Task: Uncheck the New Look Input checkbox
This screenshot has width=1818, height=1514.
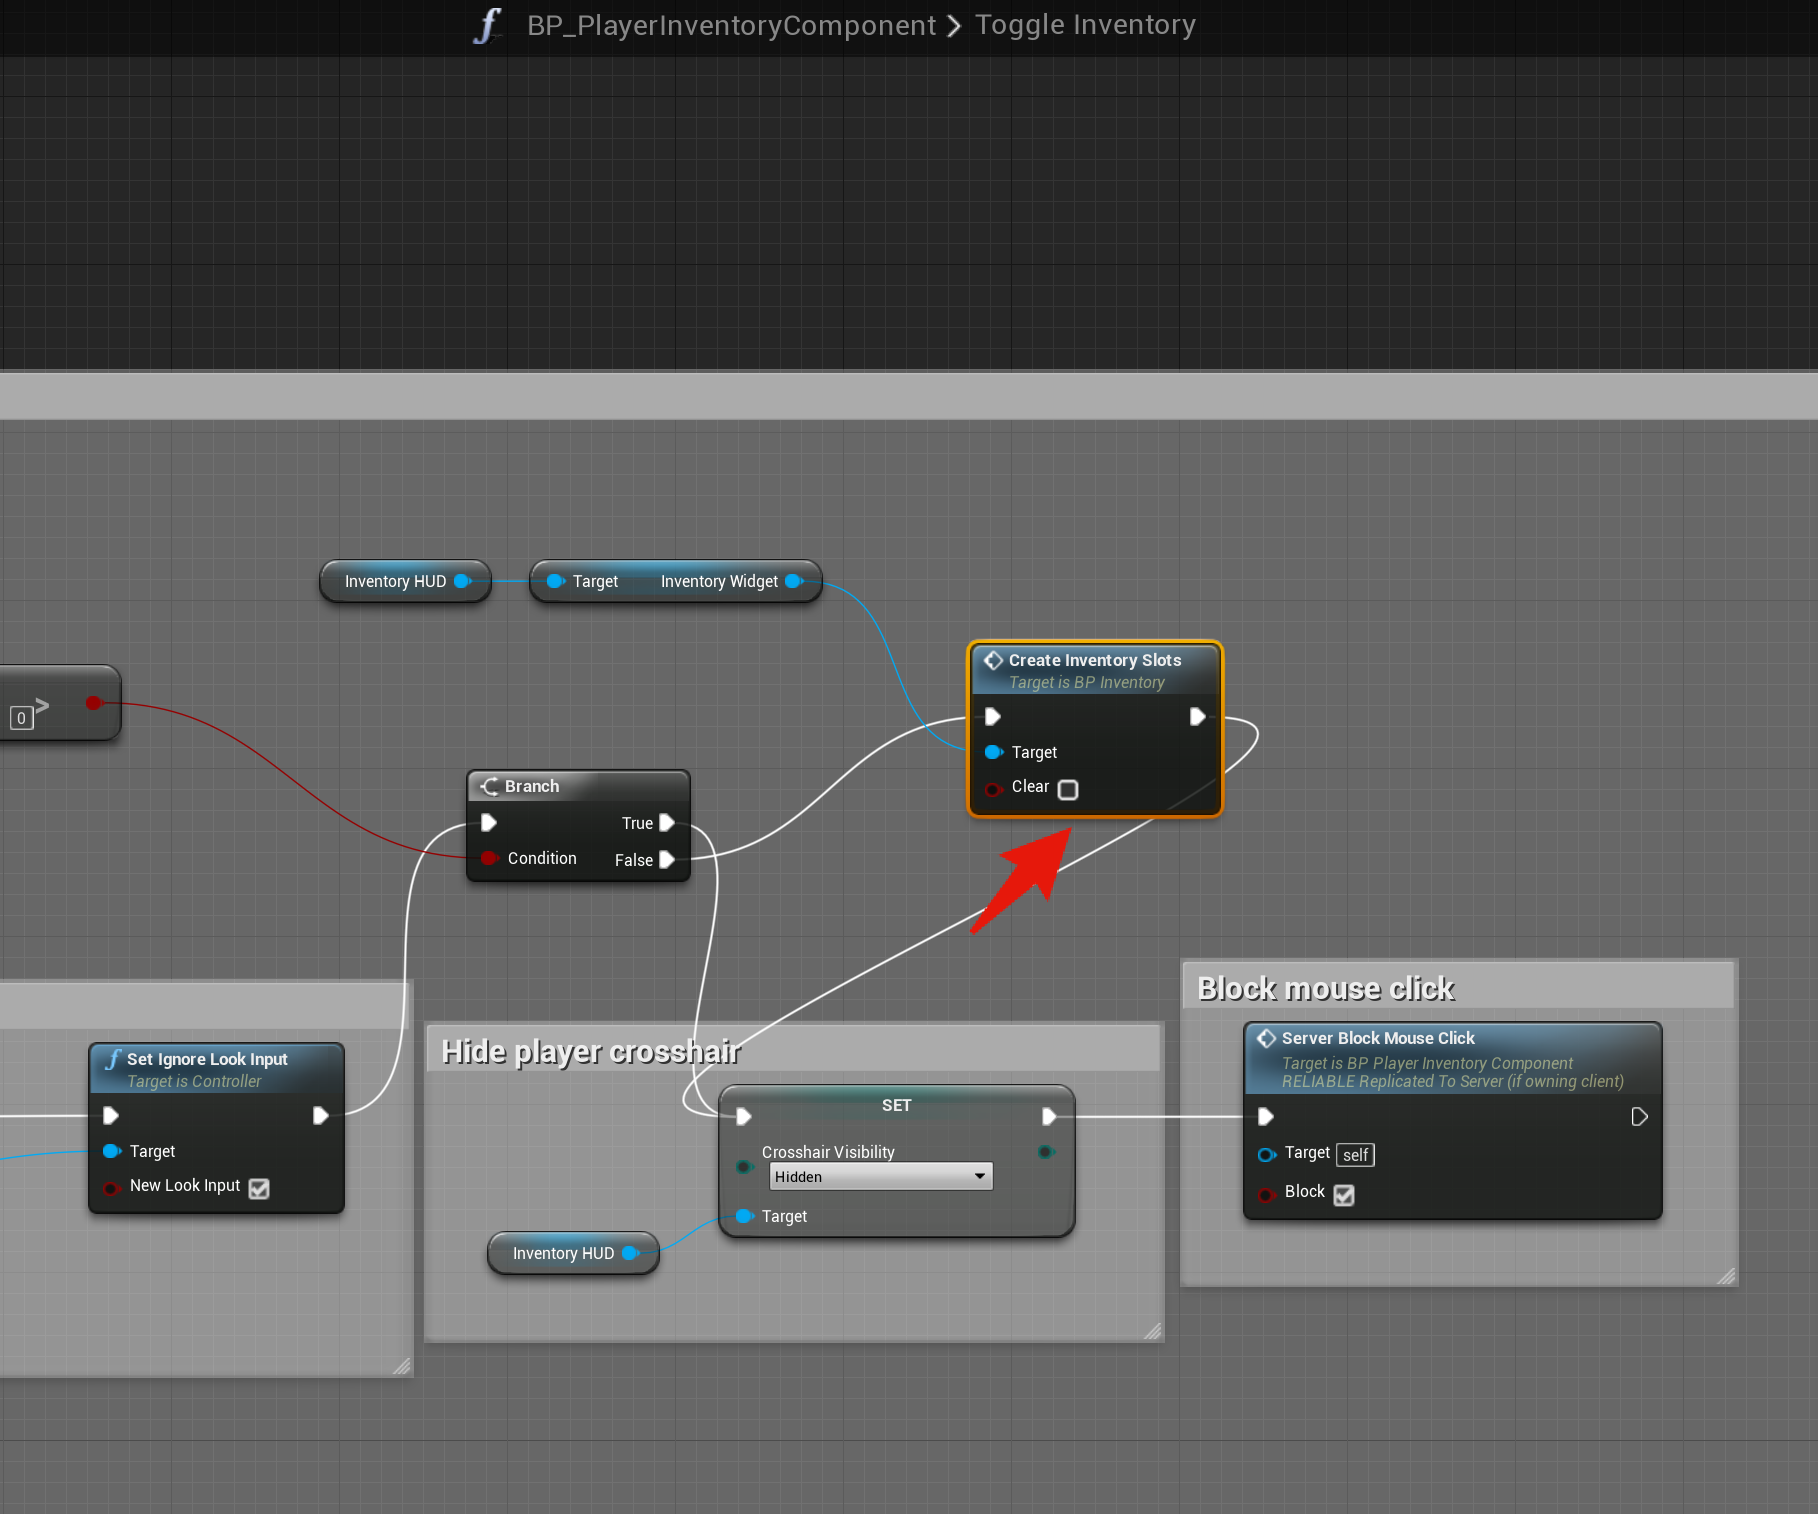Action: coord(259,1188)
